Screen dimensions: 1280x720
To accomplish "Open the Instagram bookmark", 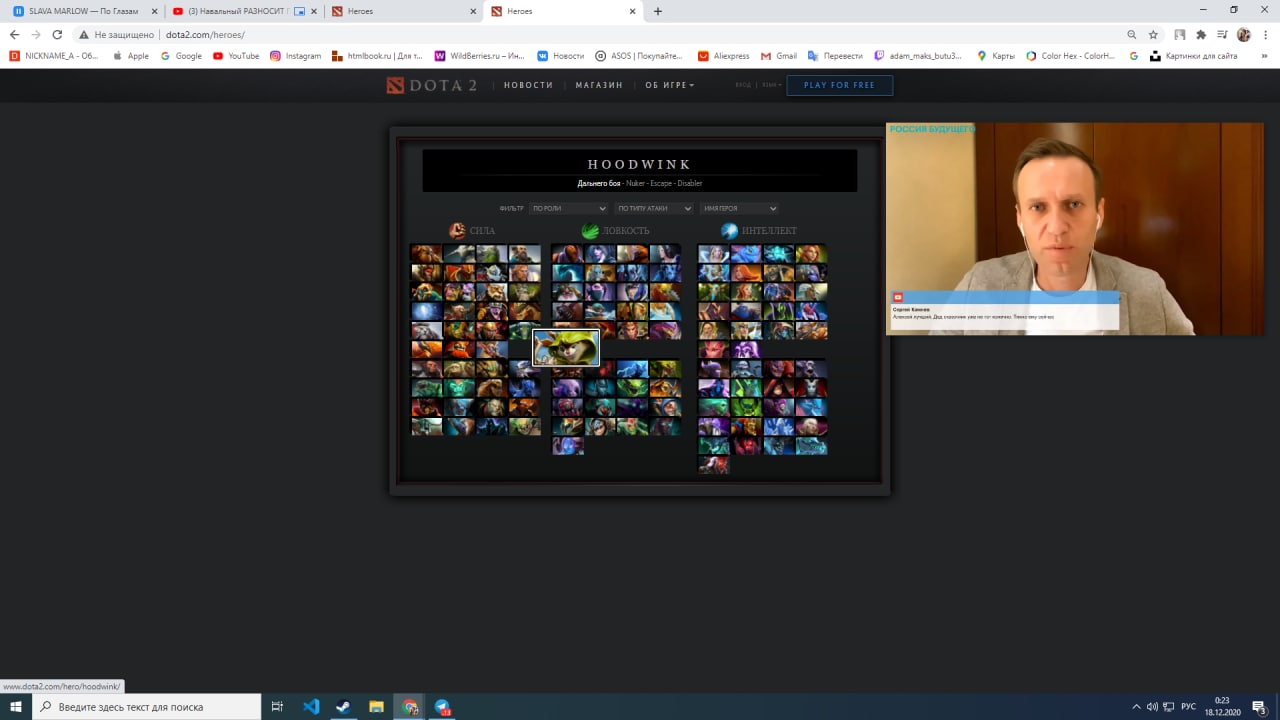I will pos(296,56).
